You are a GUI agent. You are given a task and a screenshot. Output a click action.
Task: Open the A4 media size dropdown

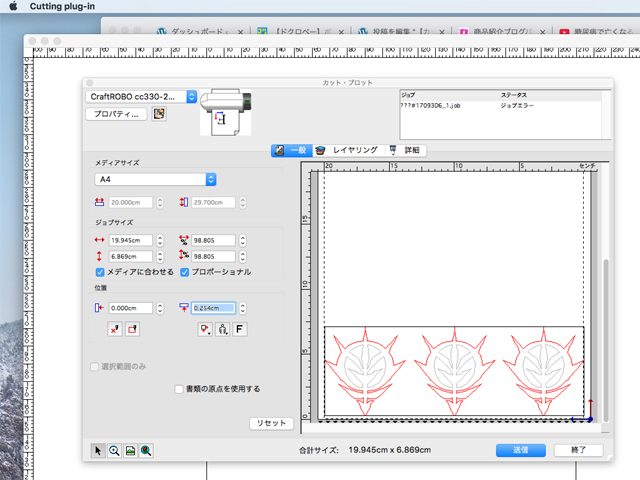[x=156, y=179]
